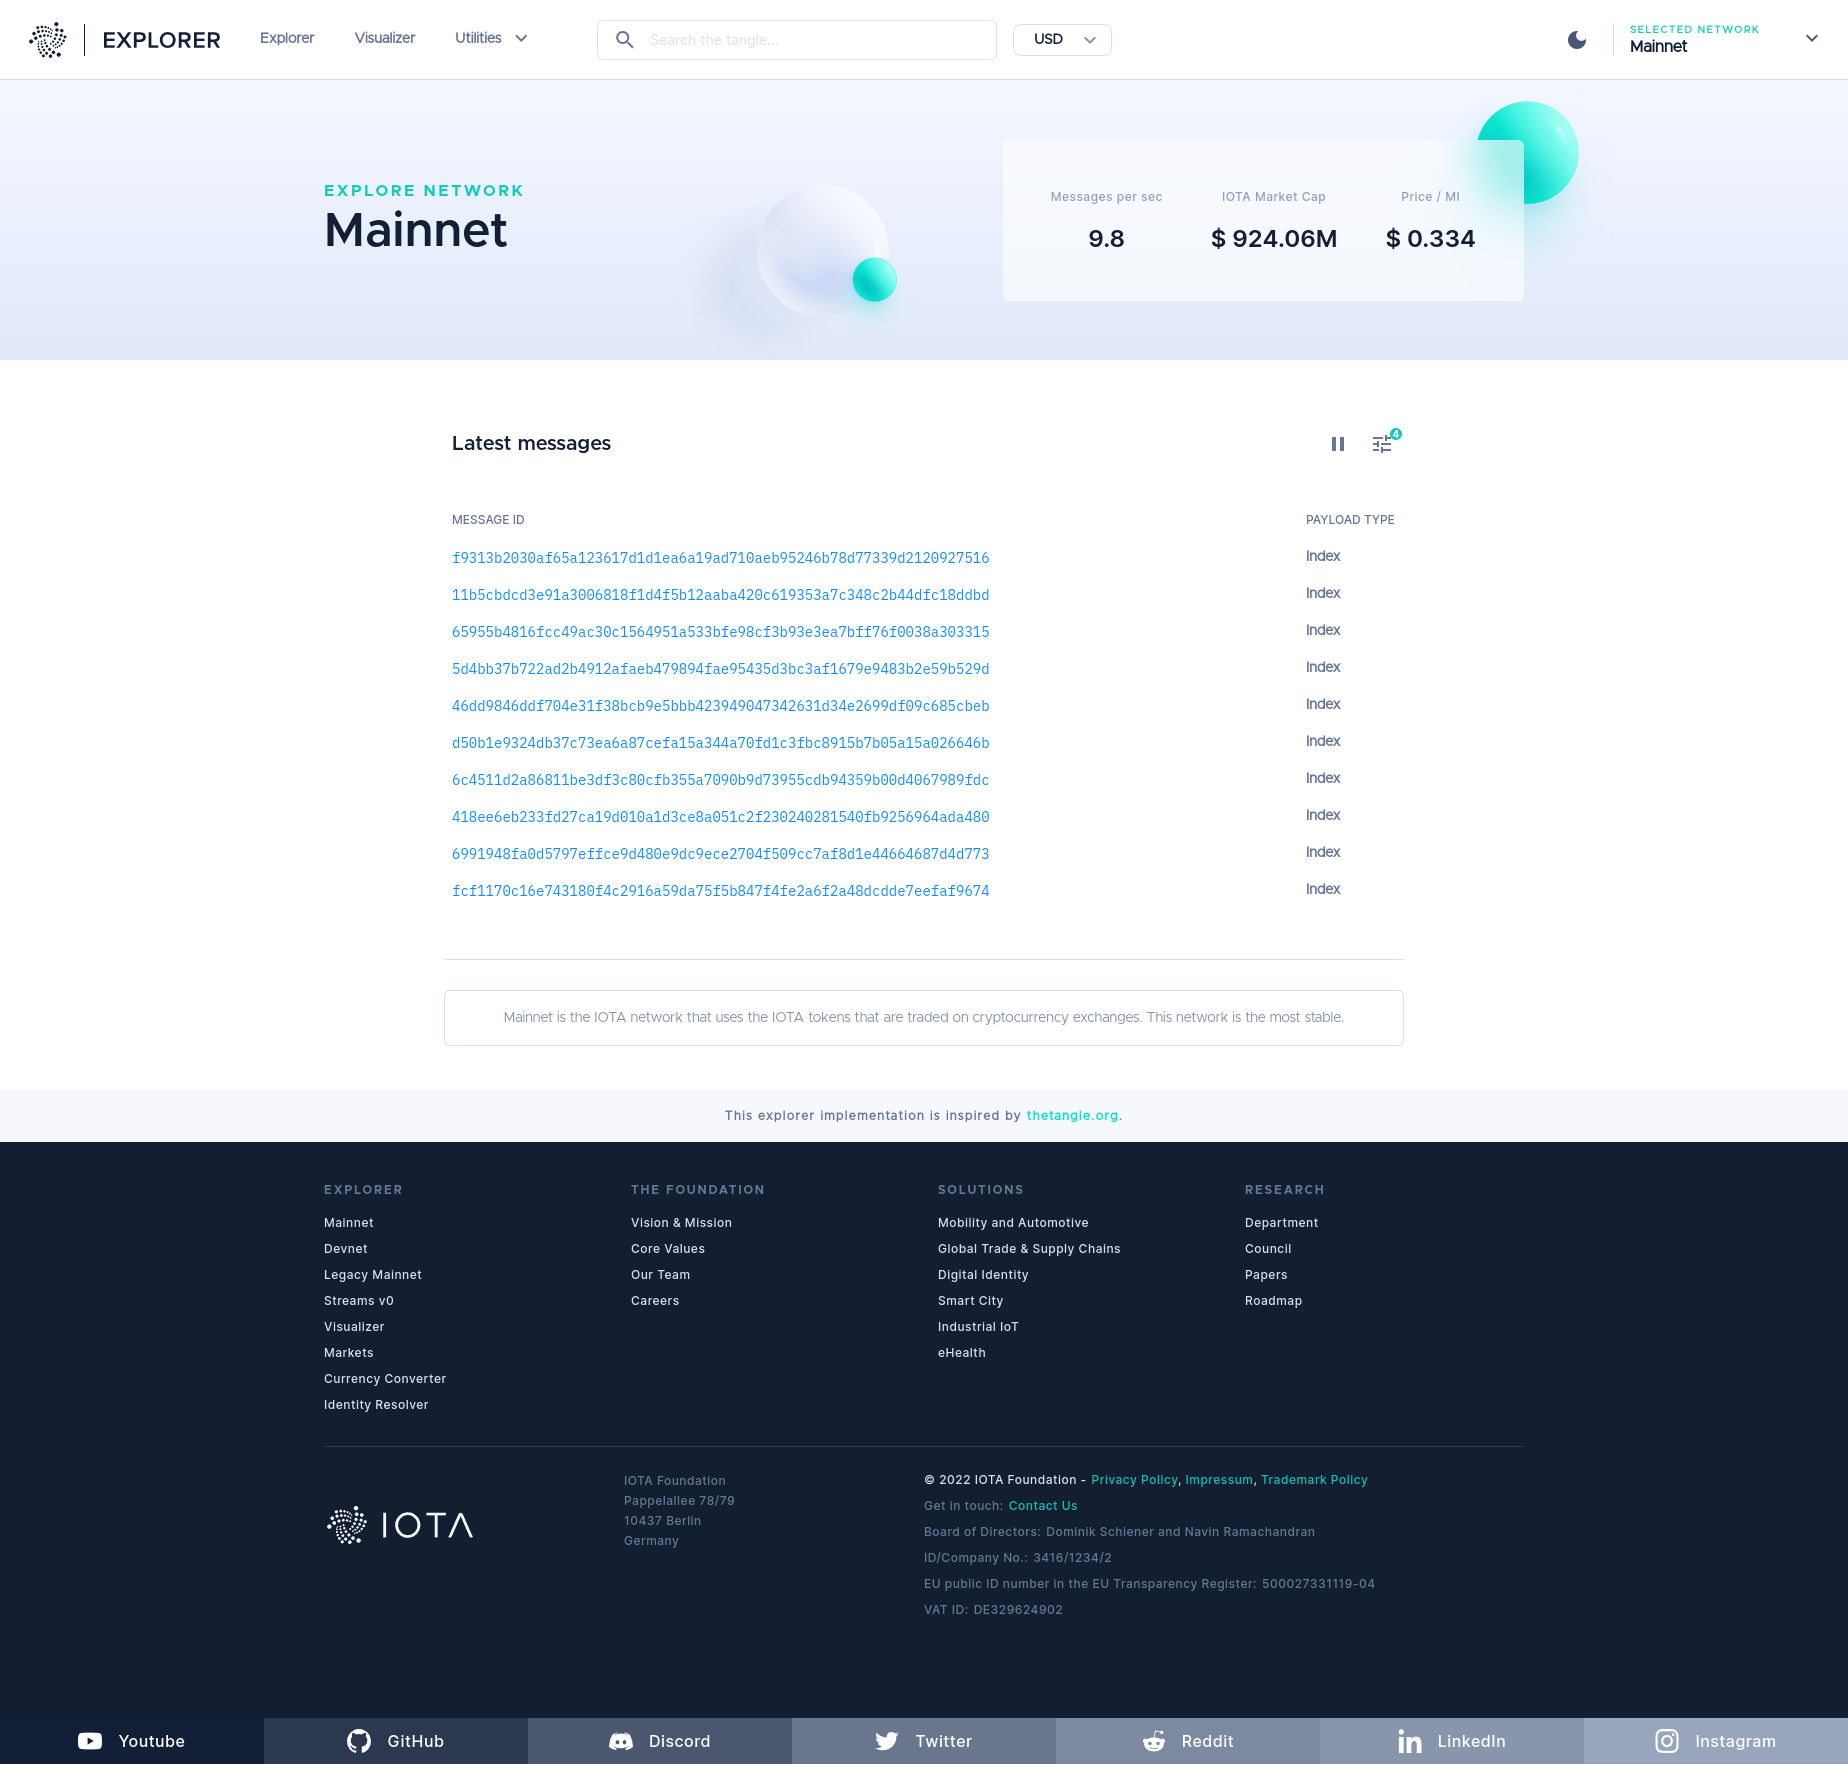The height and width of the screenshot is (1766, 1848).
Task: Open message 5d4bb37b722ad2b4... link
Action: pyautogui.click(x=721, y=669)
